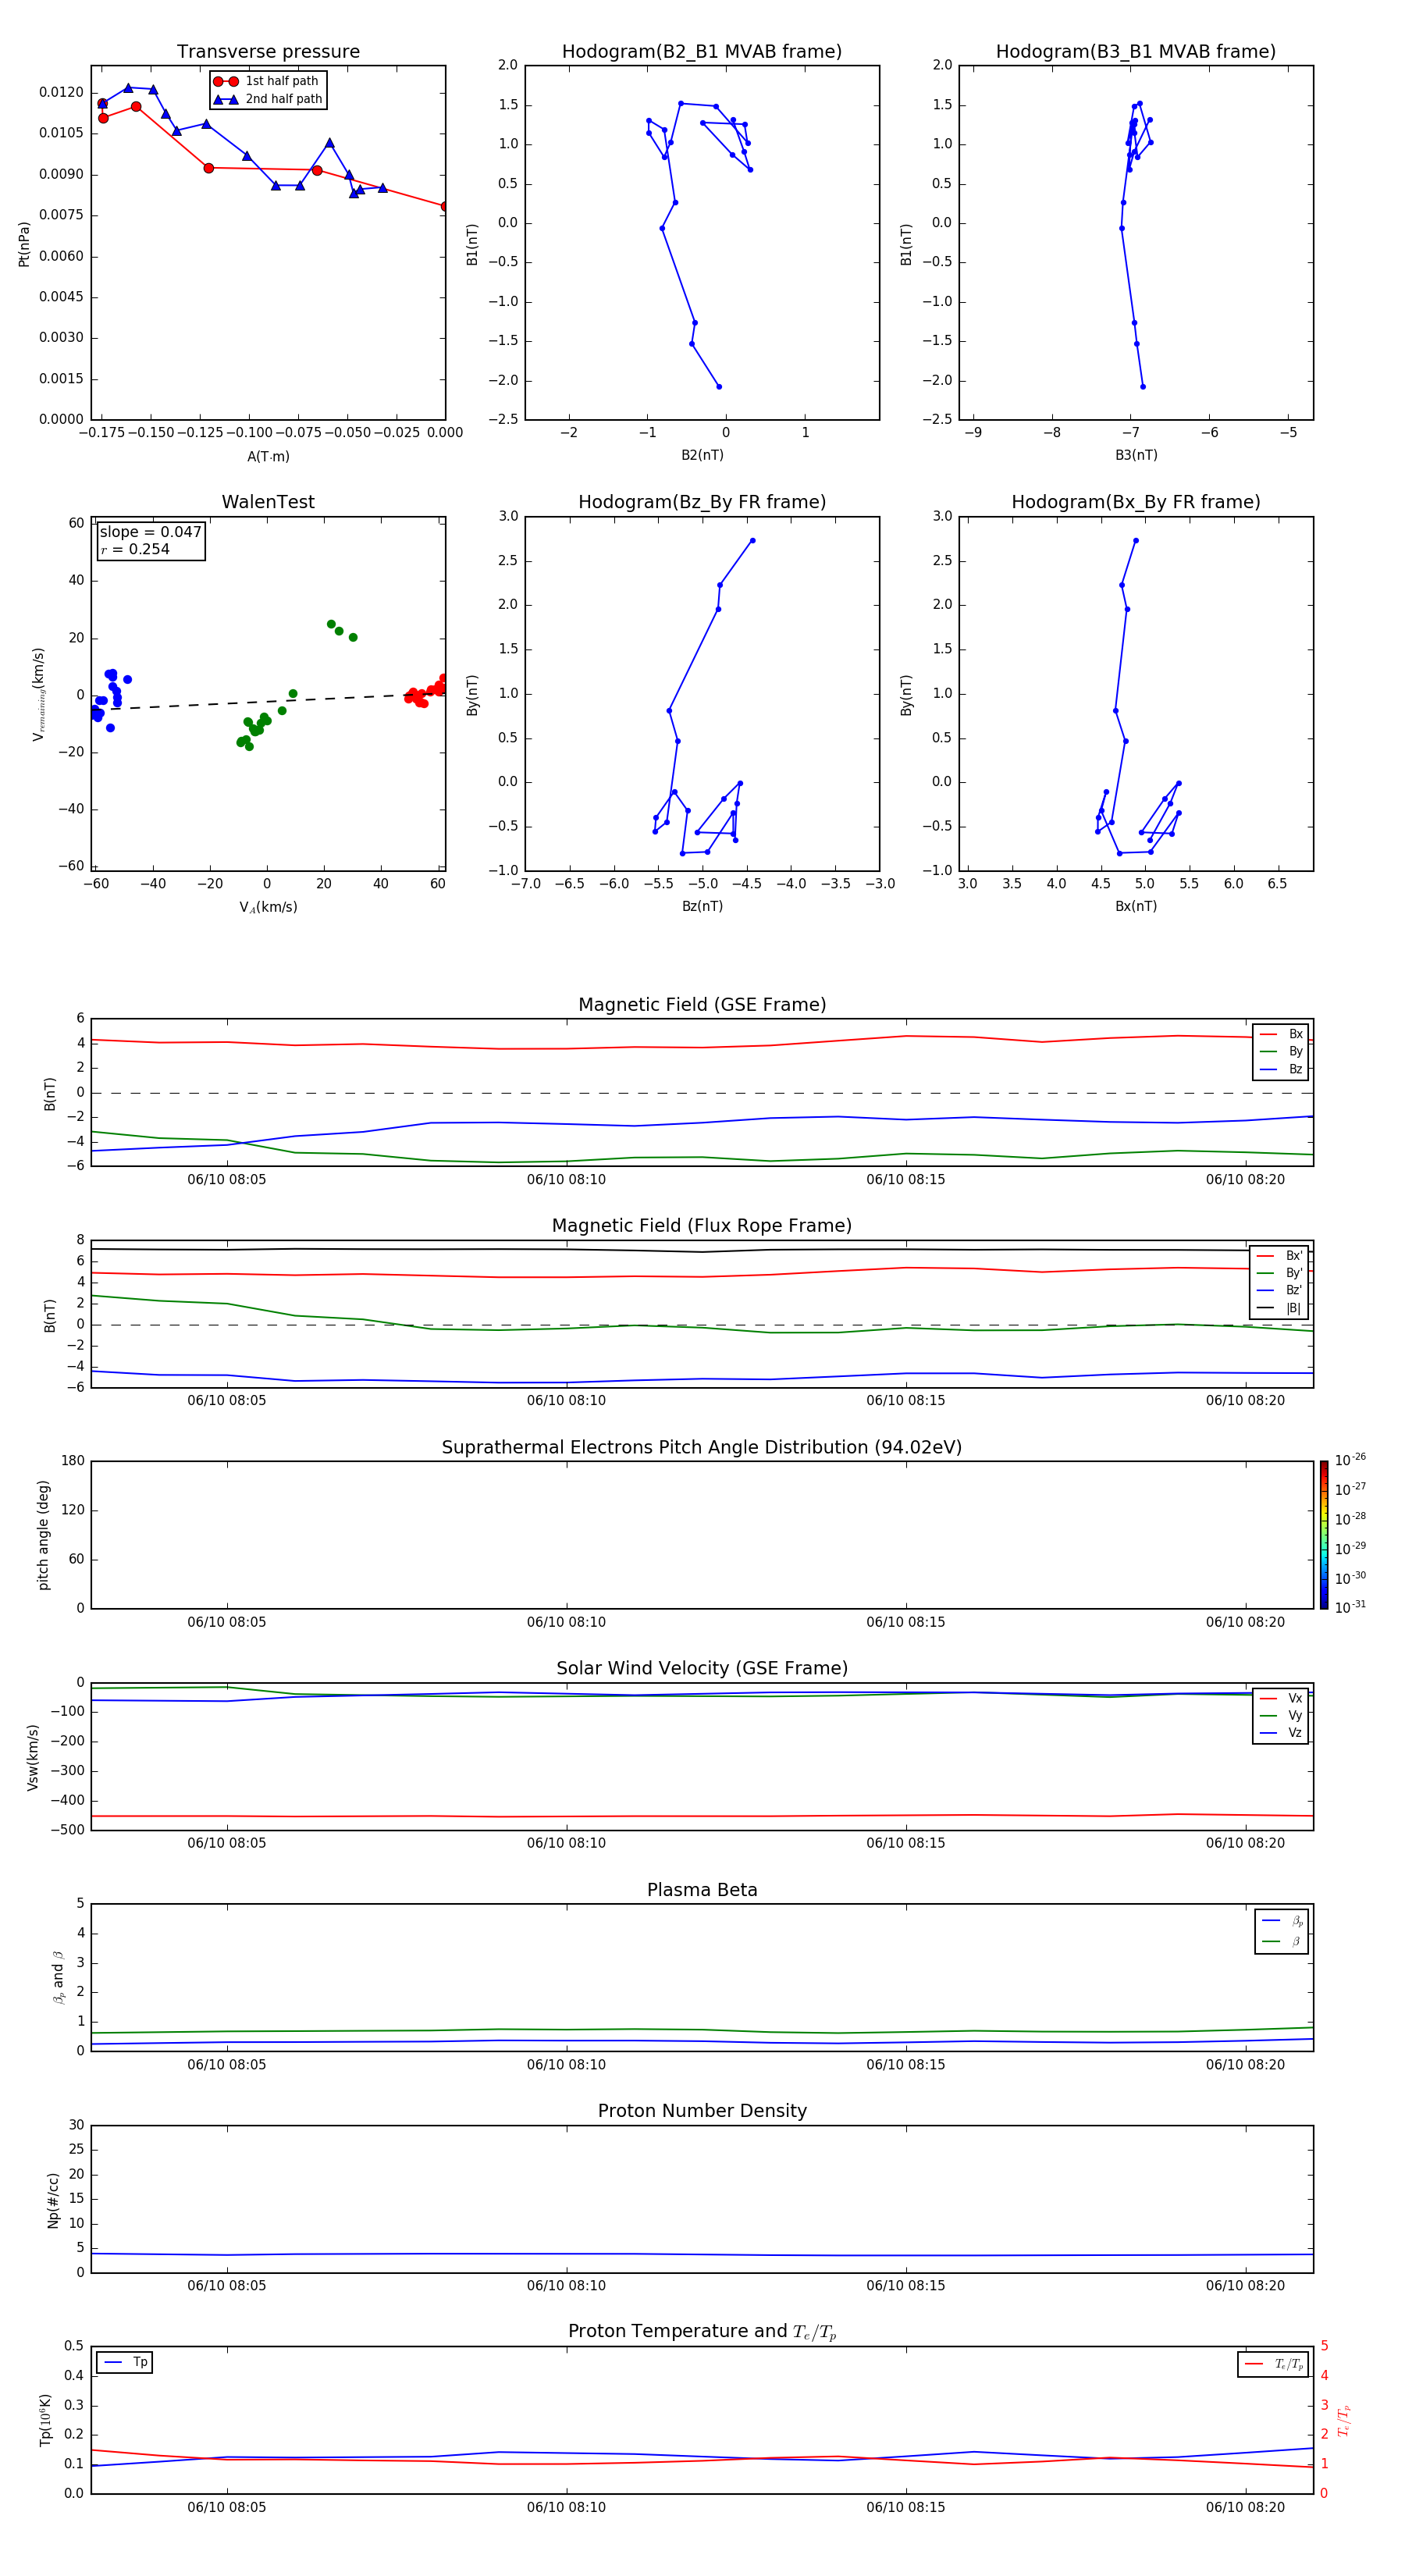The height and width of the screenshot is (2576, 1405).
Task: Click the "Hodogram(B2_B1 MVAB frame)" title
Action: pyautogui.click(x=702, y=52)
